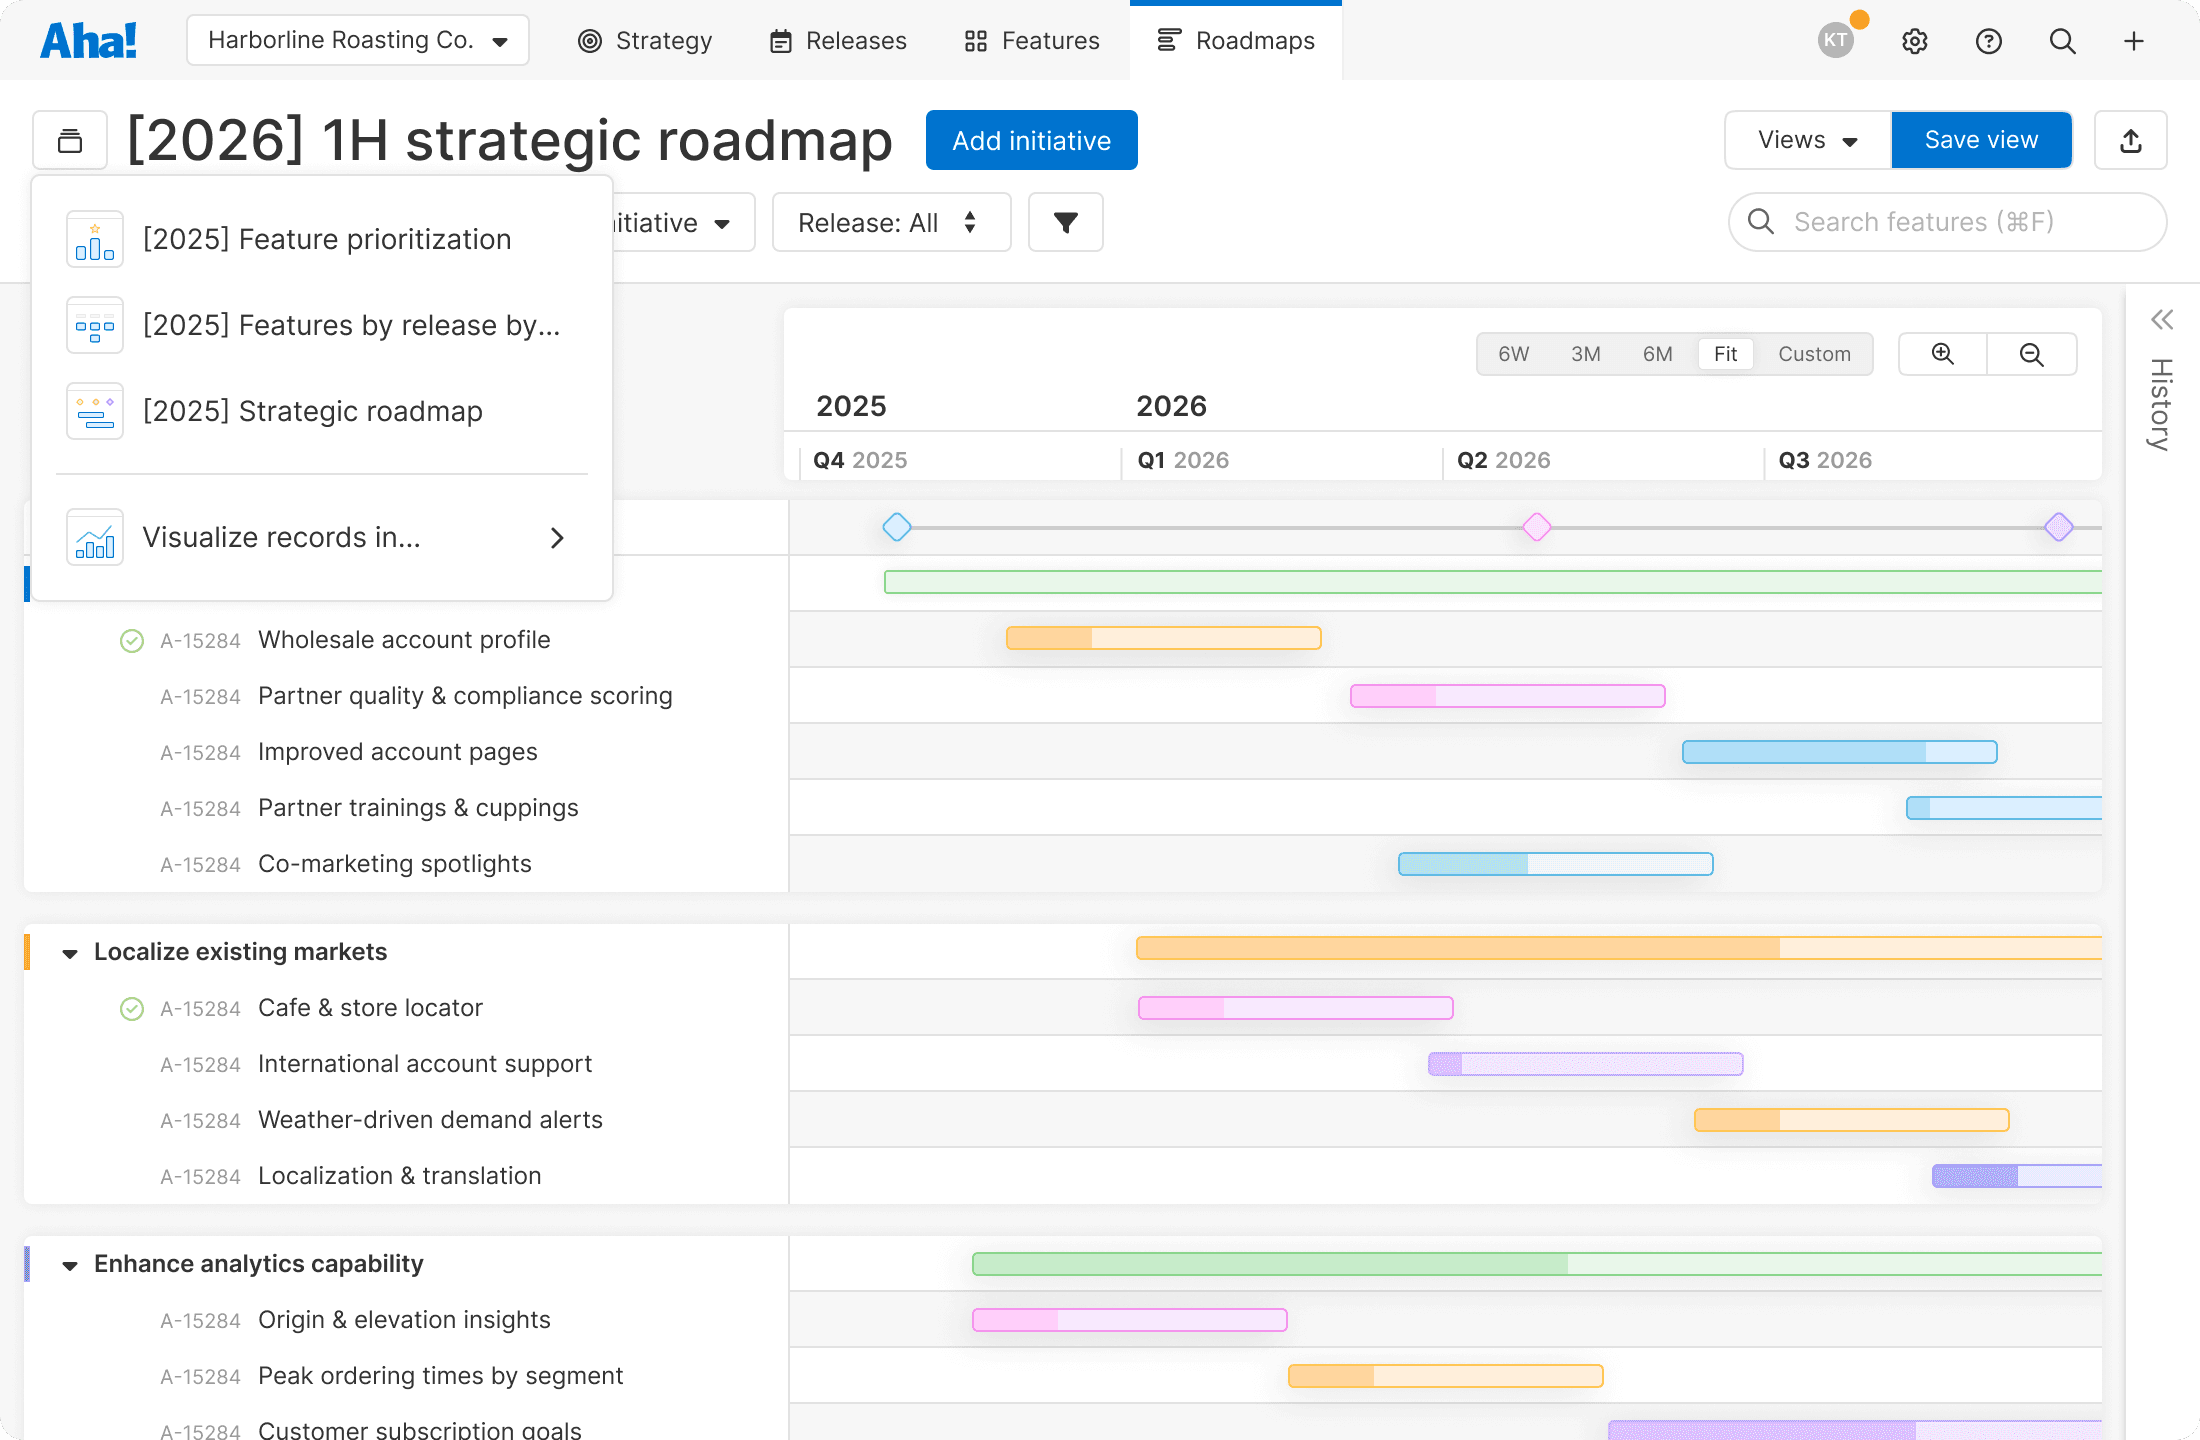
Task: Click the zoom out timeline icon
Action: [x=2031, y=354]
